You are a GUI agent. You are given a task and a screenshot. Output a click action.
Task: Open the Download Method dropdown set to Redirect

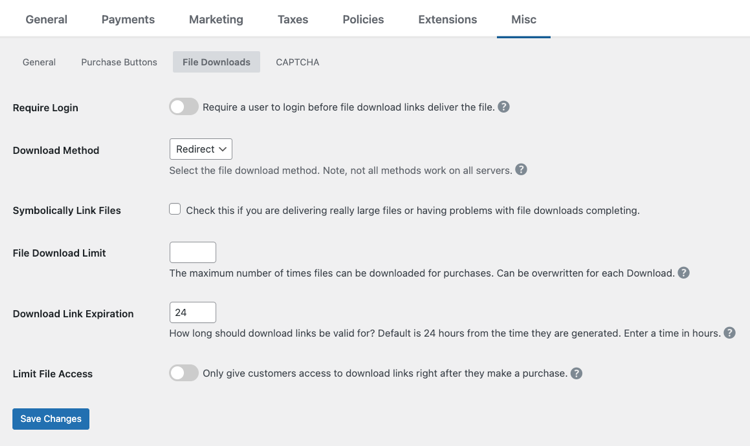click(x=201, y=149)
